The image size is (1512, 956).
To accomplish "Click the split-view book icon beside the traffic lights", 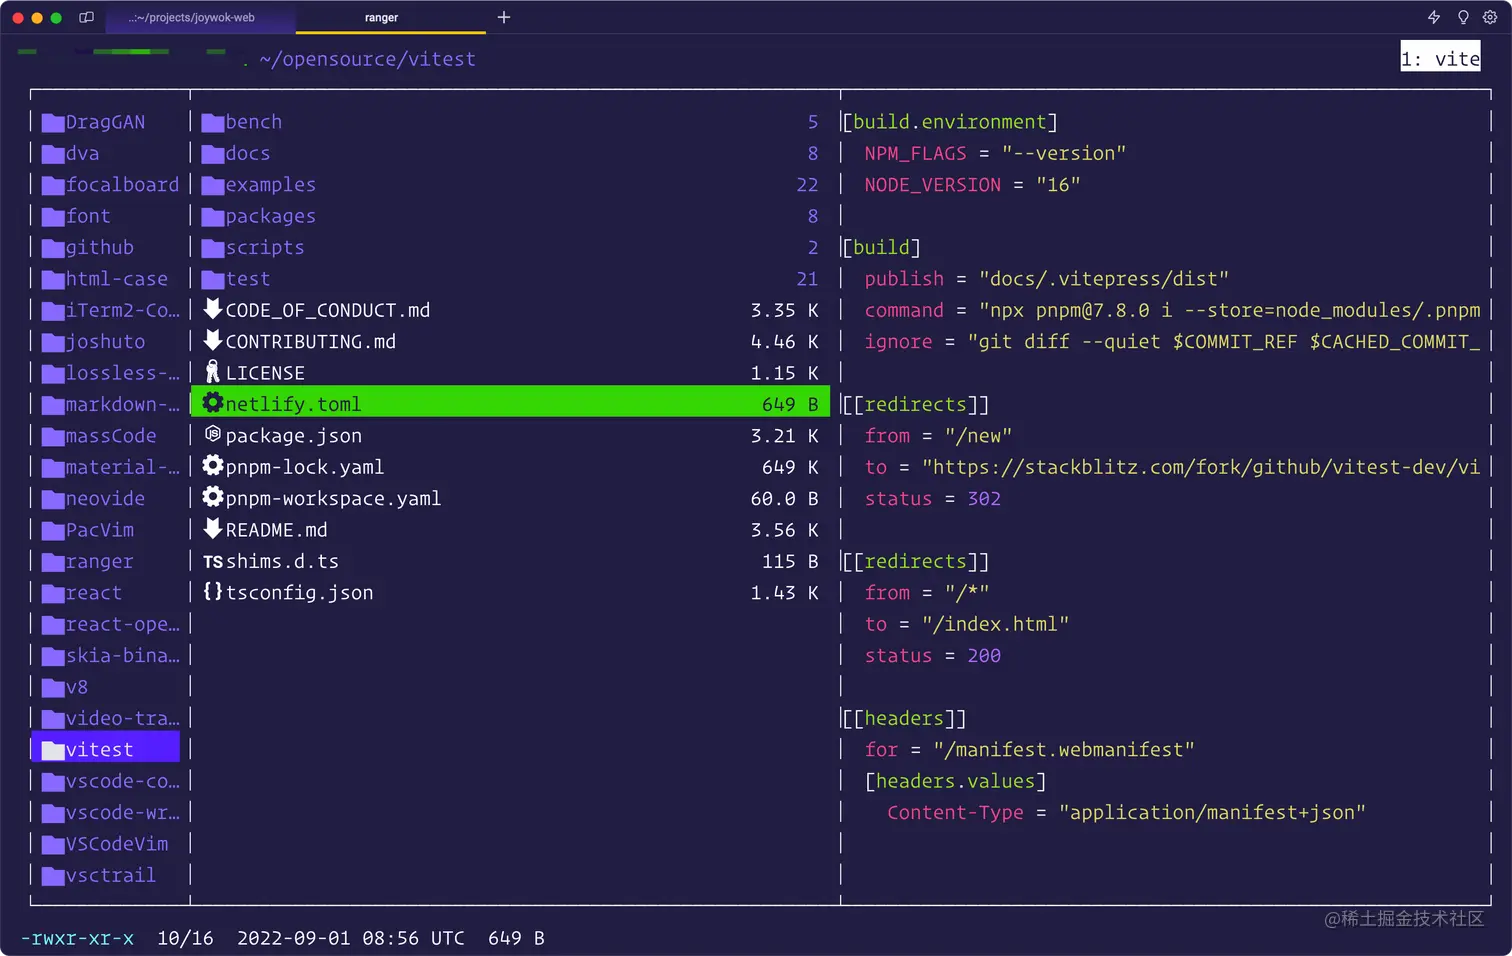I will 86,17.
